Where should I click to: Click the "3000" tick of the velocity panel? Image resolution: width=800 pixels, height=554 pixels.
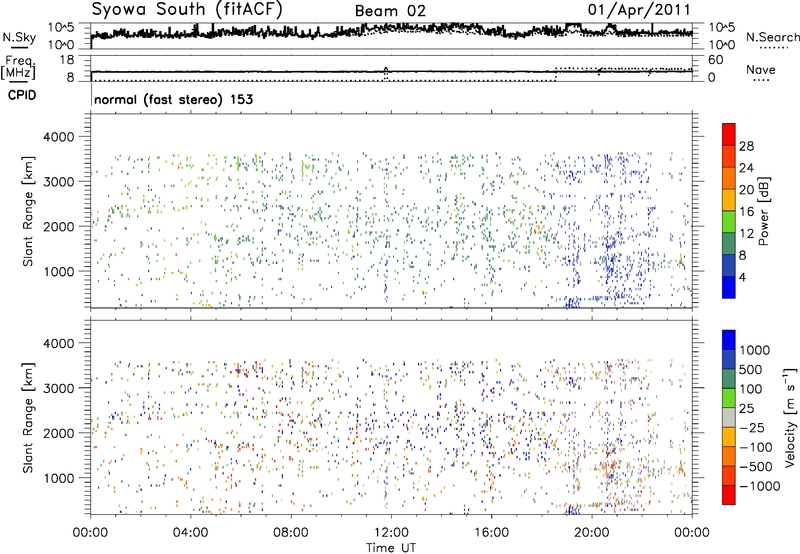click(59, 388)
